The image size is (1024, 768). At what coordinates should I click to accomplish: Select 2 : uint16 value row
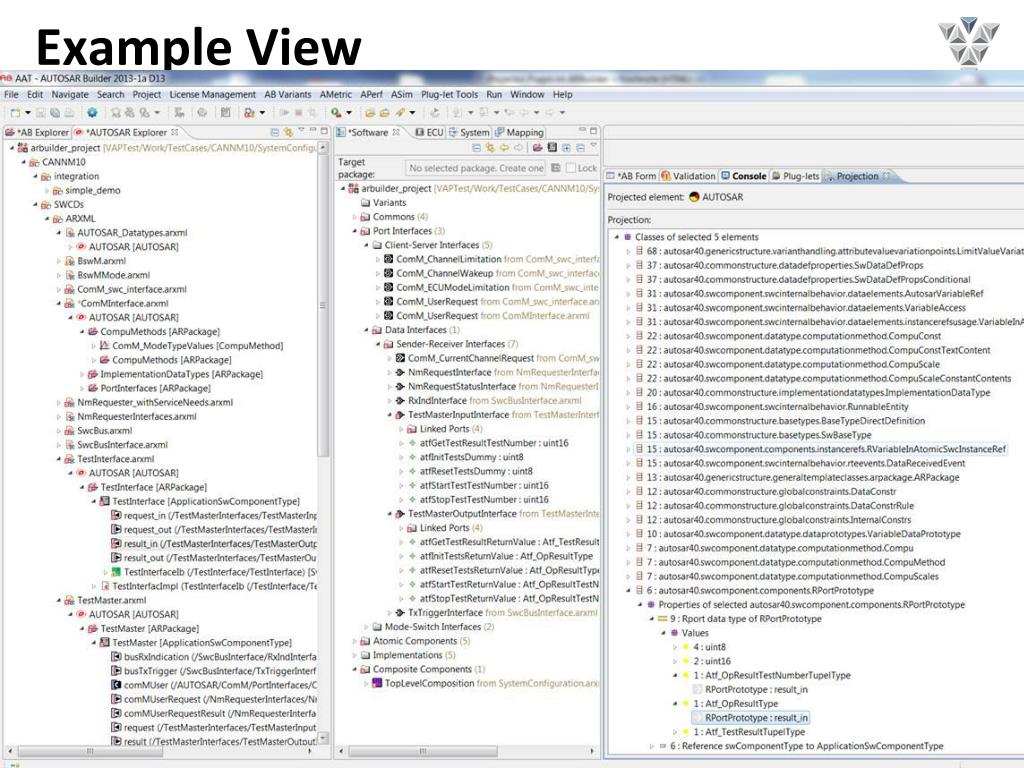(712, 661)
